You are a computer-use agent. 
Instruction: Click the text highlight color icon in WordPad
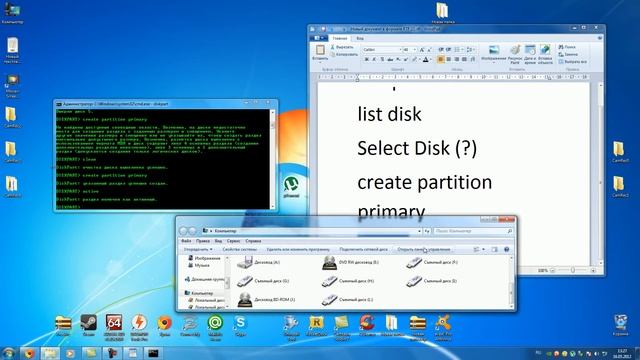coord(415,60)
